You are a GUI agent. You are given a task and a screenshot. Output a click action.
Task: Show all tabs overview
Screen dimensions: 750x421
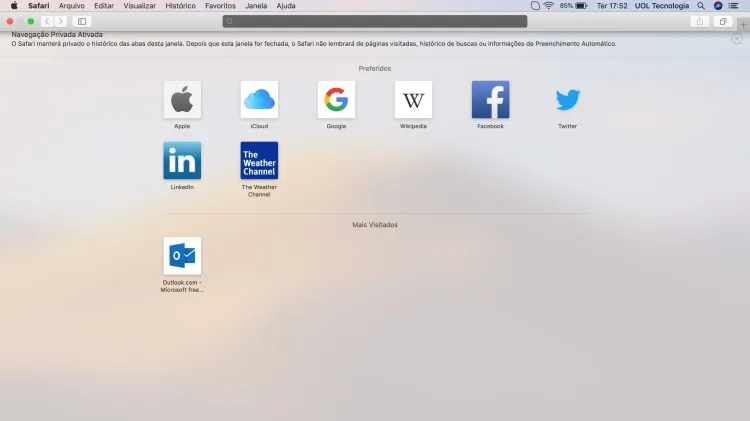point(723,21)
